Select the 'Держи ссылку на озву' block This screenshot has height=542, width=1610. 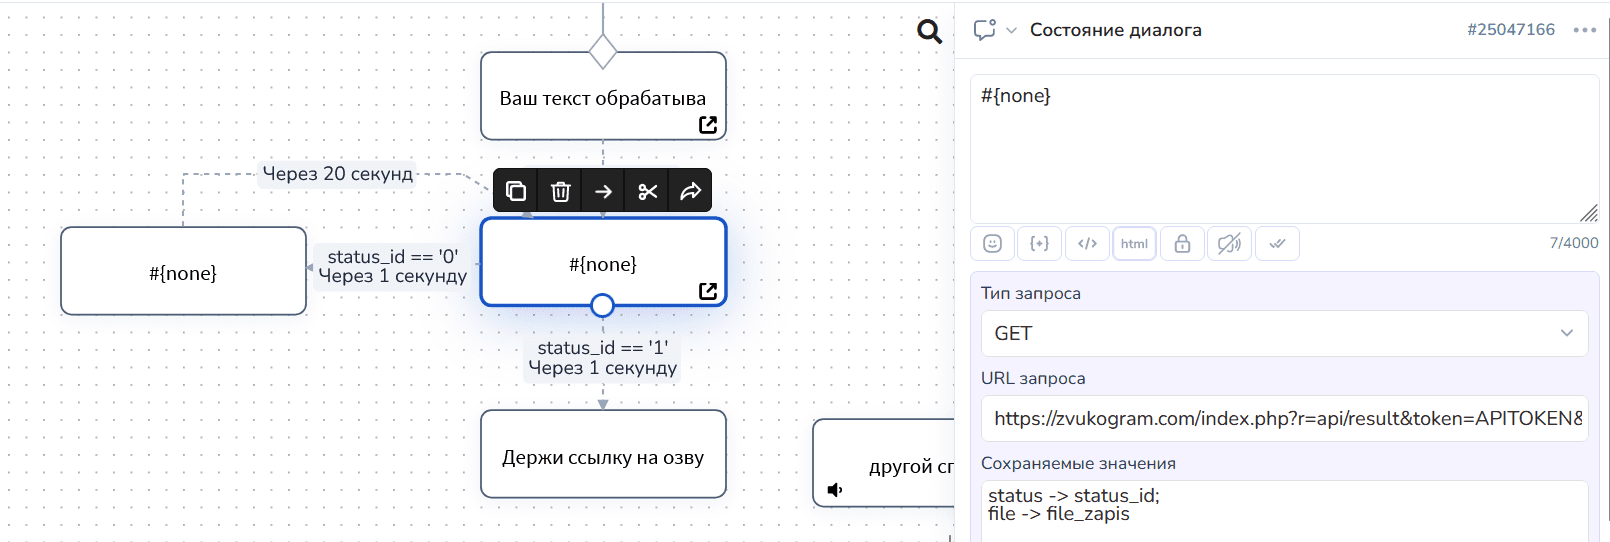coord(603,456)
